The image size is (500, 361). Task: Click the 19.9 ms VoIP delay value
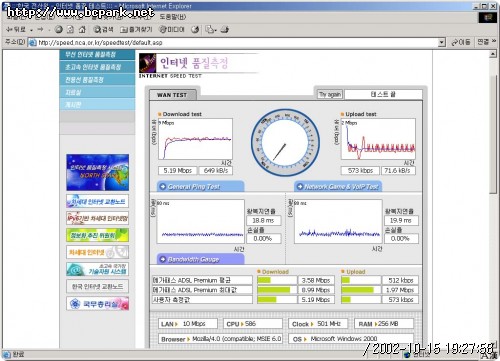[401, 220]
